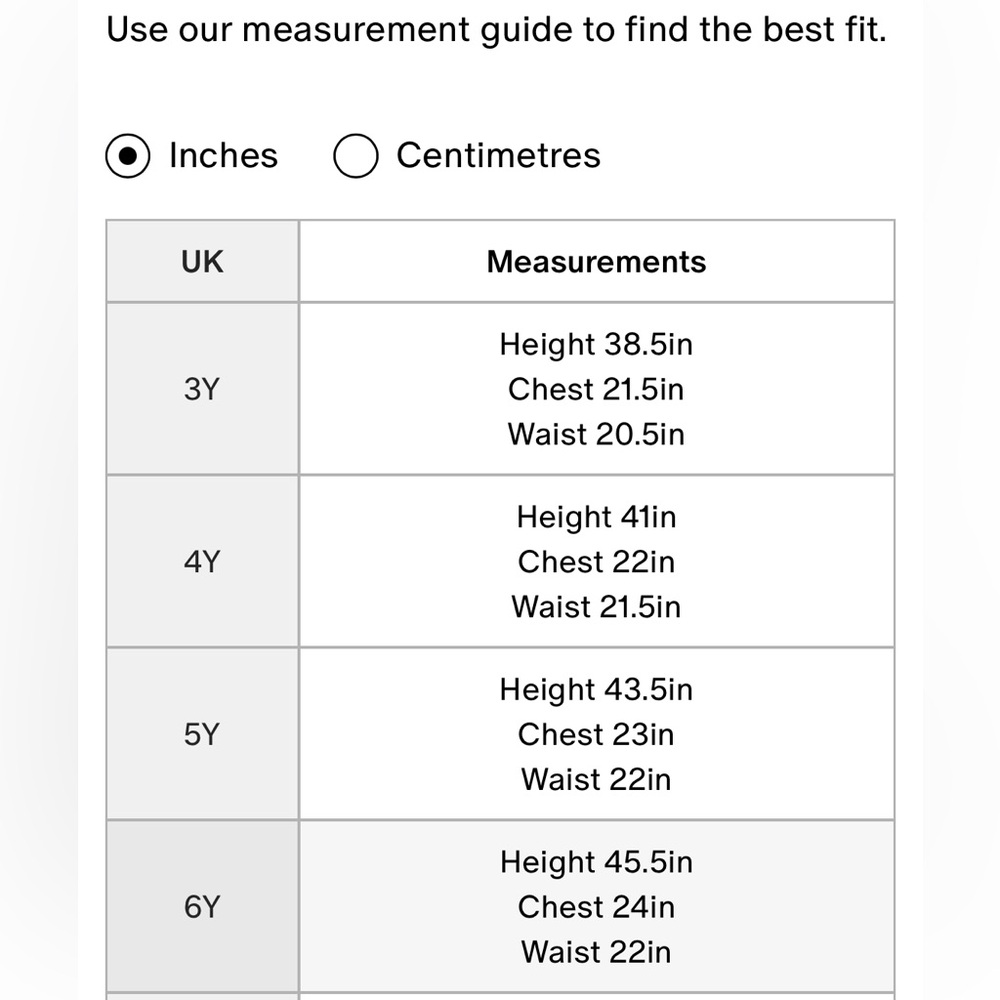Click the UK column header
1000x1000 pixels.
[202, 261]
